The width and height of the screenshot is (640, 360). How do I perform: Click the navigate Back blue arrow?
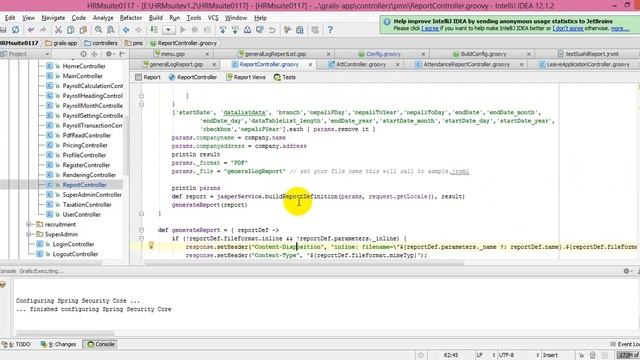coord(126,30)
